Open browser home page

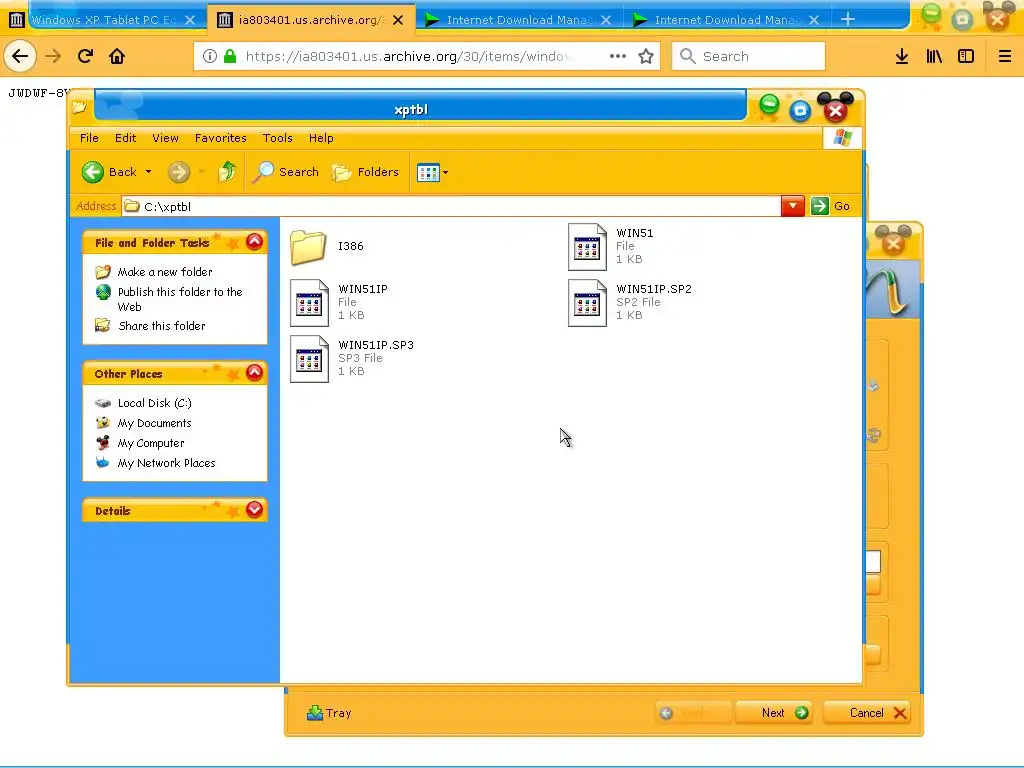click(117, 56)
